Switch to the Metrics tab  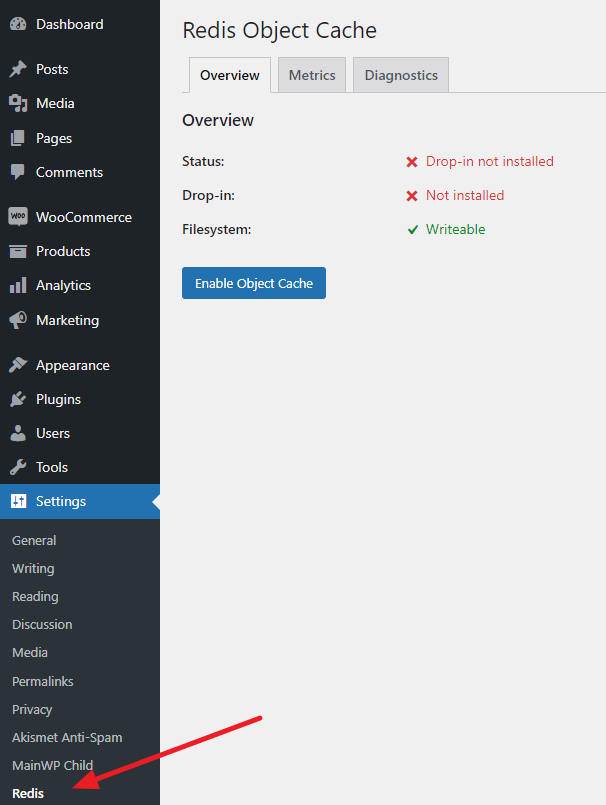click(x=312, y=75)
